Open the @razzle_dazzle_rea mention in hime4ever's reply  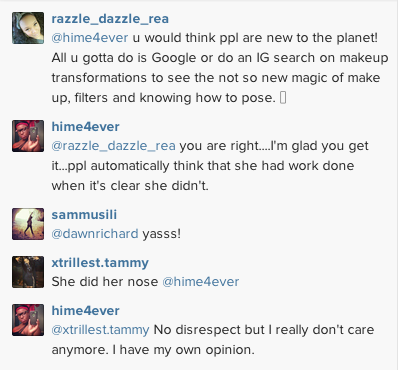[113, 146]
